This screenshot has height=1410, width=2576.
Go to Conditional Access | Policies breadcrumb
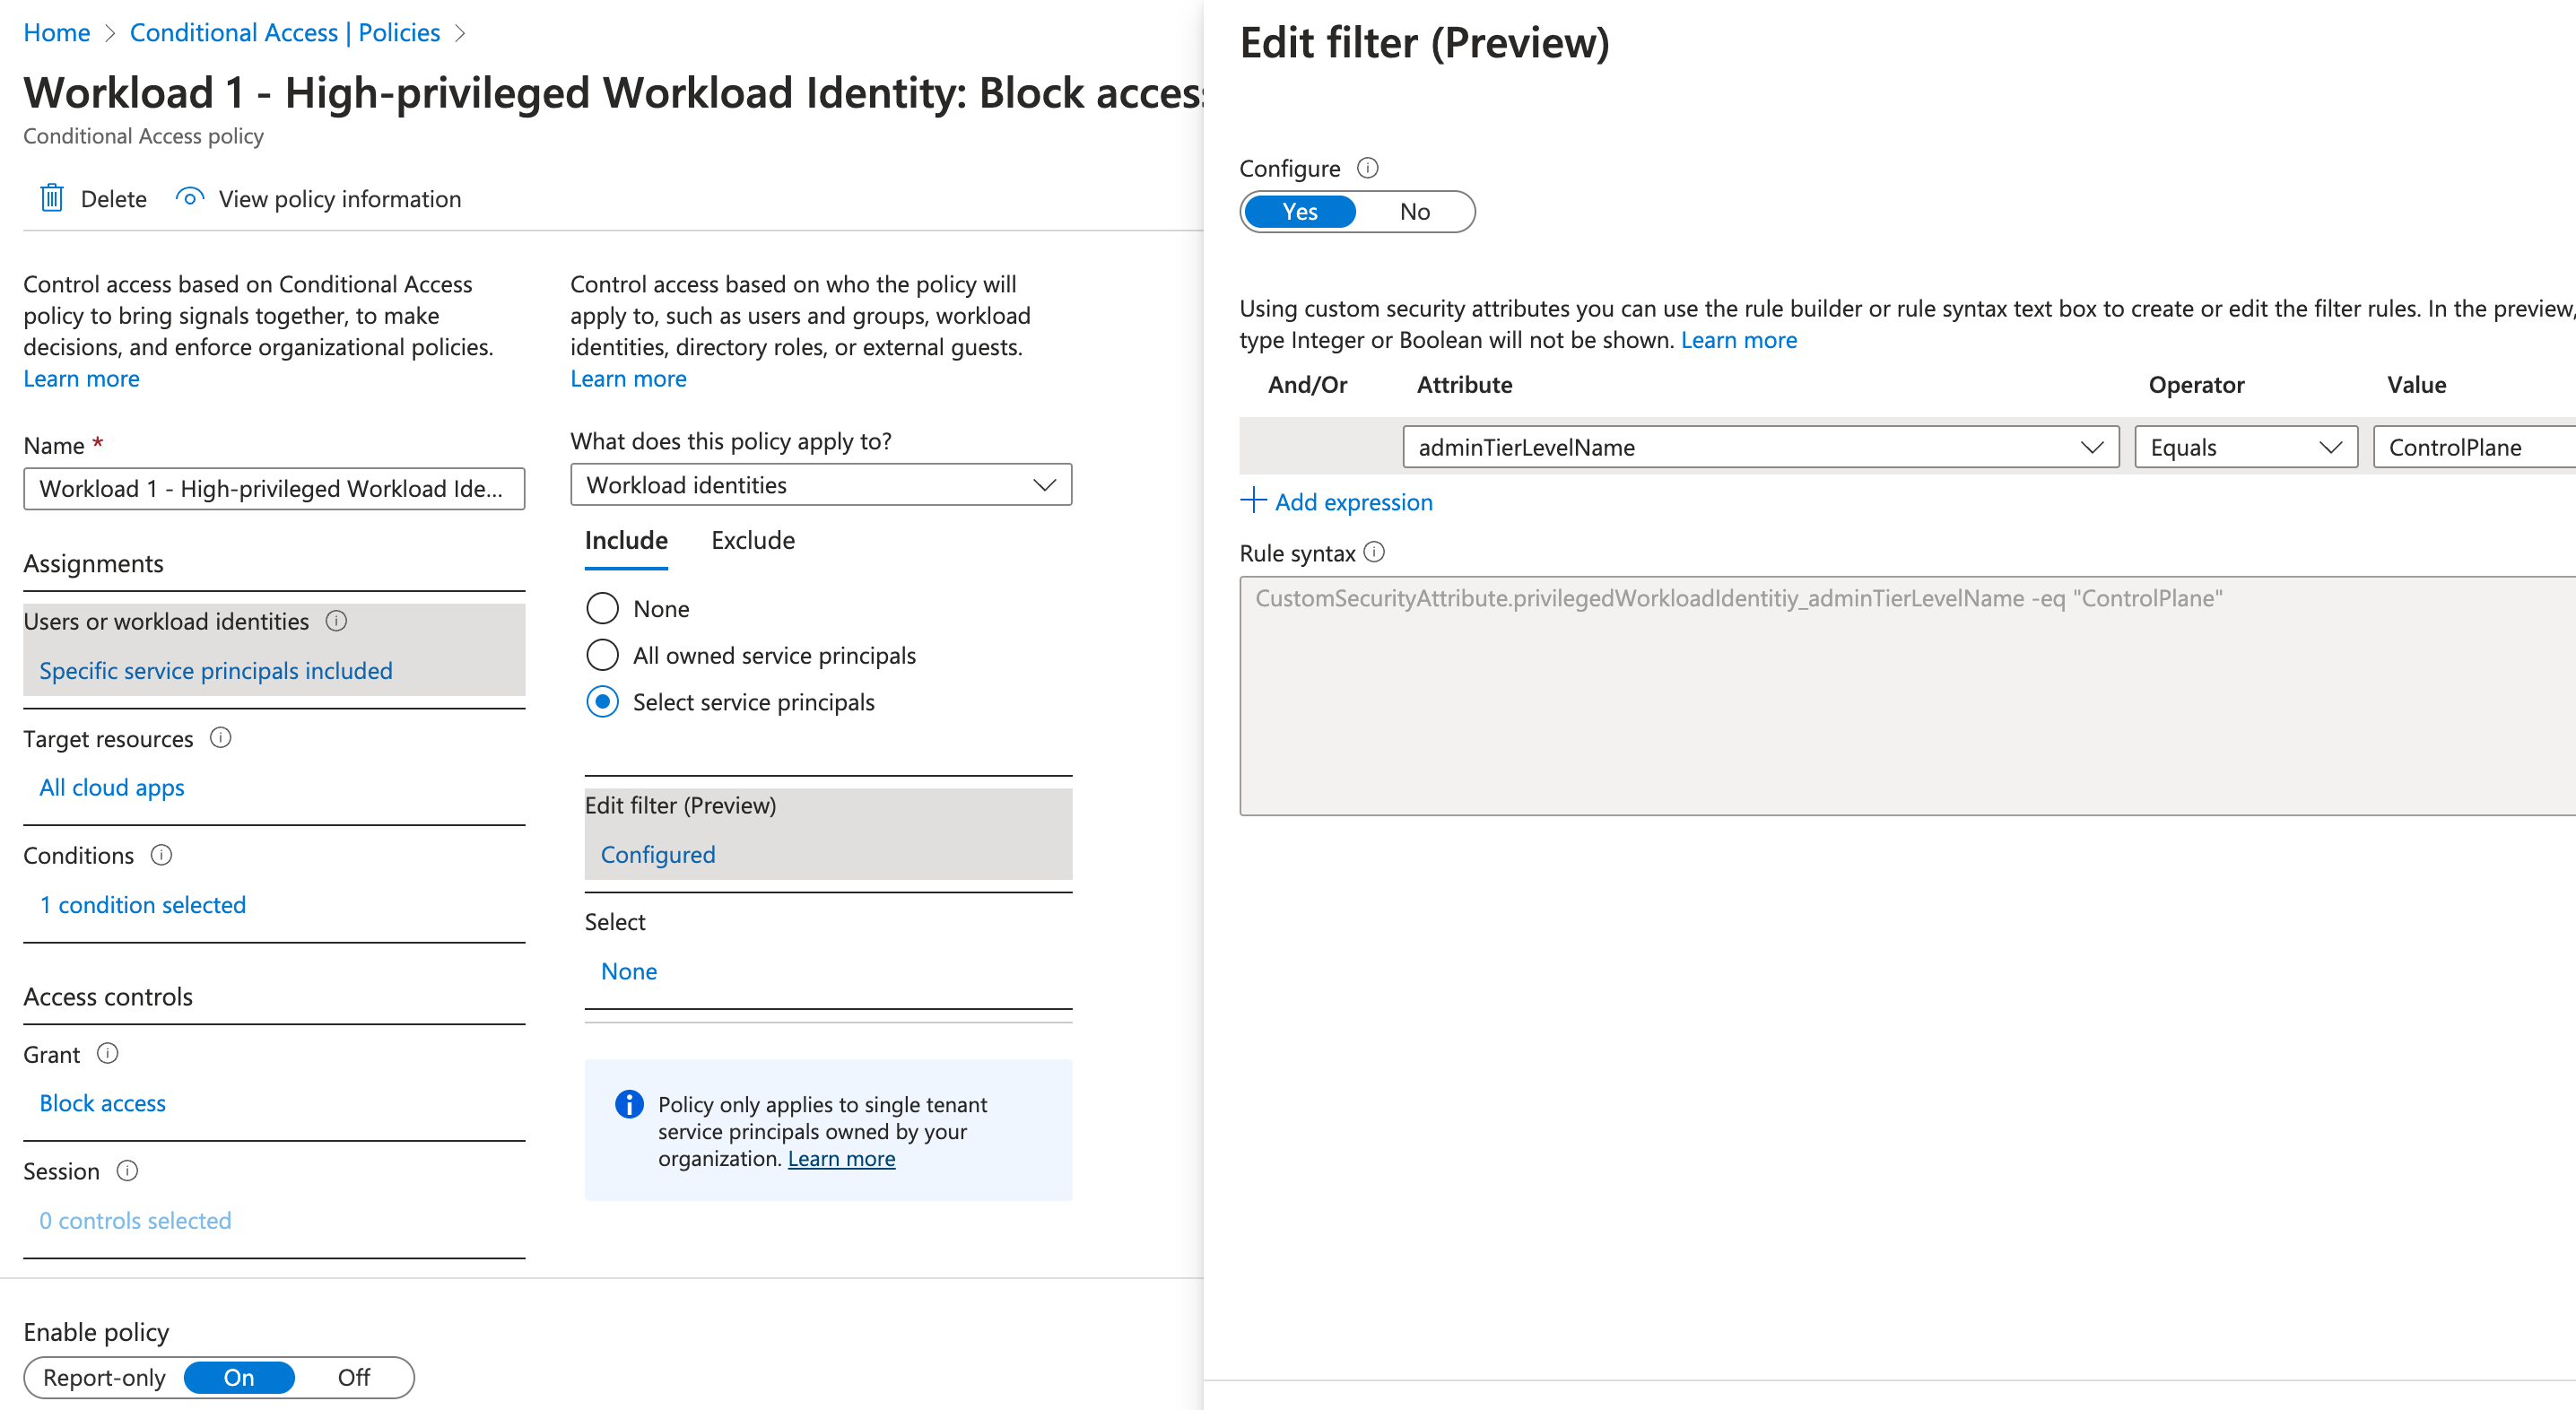(x=285, y=33)
